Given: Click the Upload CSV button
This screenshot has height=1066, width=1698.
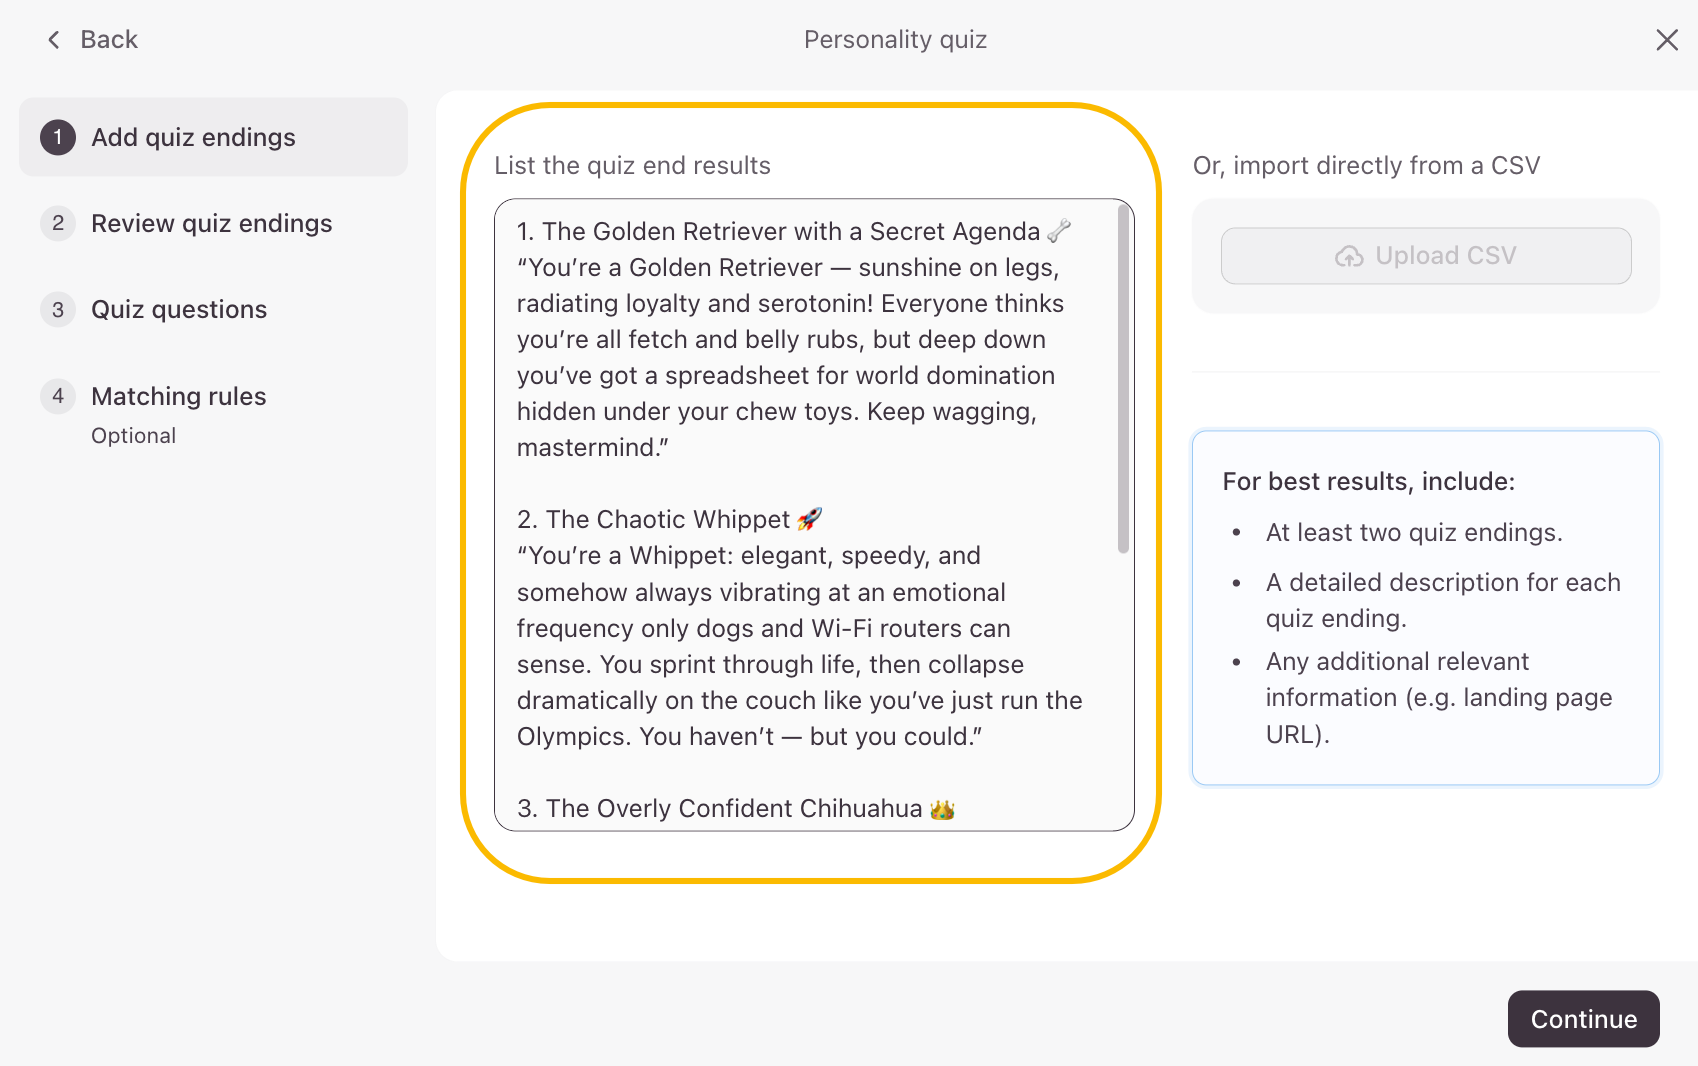Looking at the screenshot, I should tap(1426, 256).
